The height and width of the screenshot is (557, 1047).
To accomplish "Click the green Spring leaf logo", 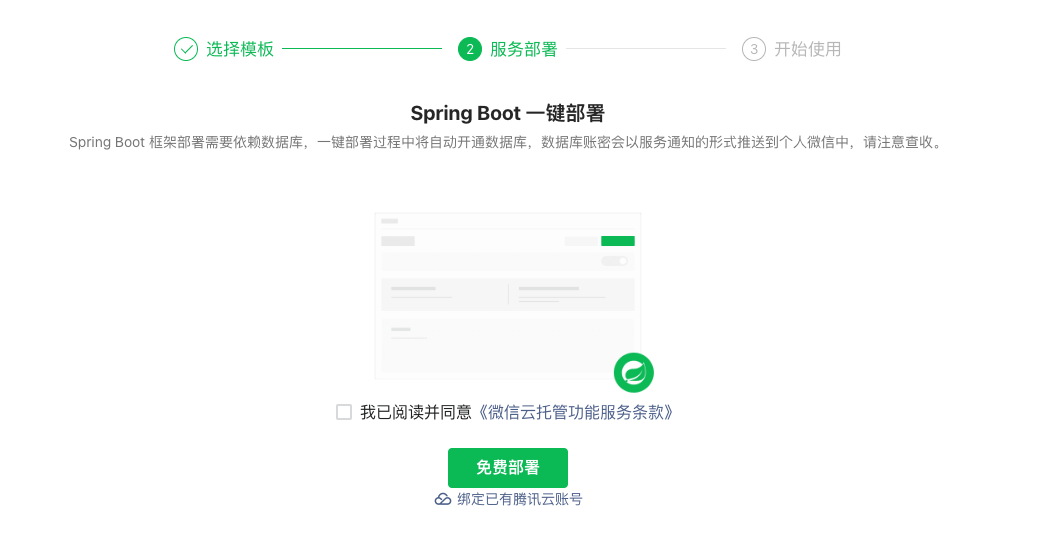I will 633,373.
